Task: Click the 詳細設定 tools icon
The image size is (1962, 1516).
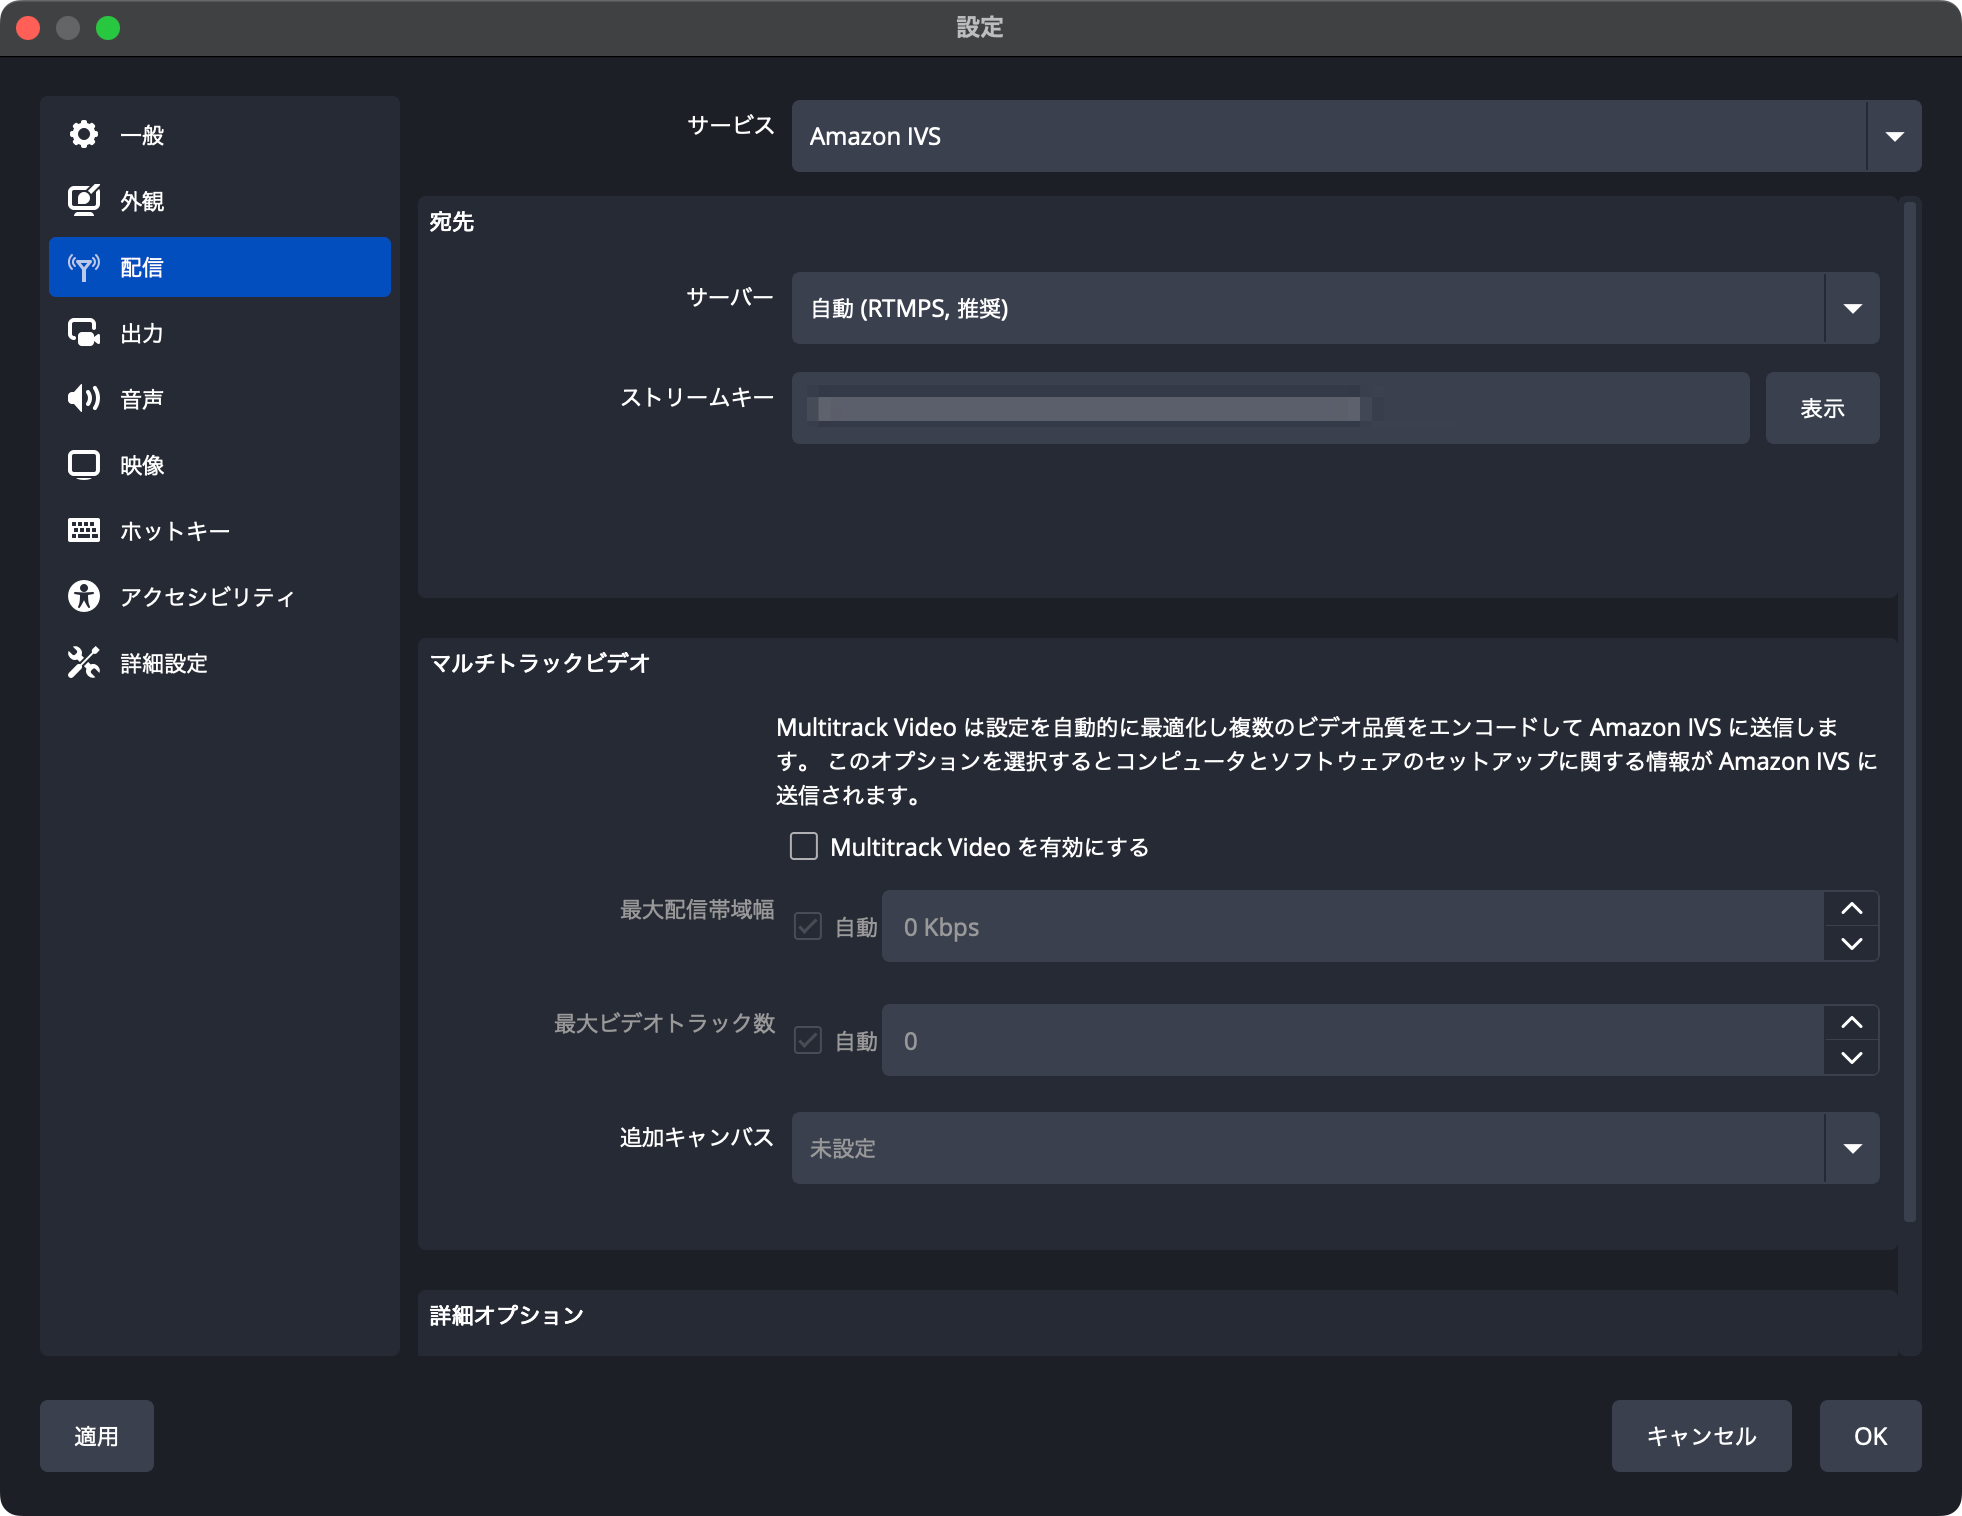Action: pyautogui.click(x=84, y=662)
